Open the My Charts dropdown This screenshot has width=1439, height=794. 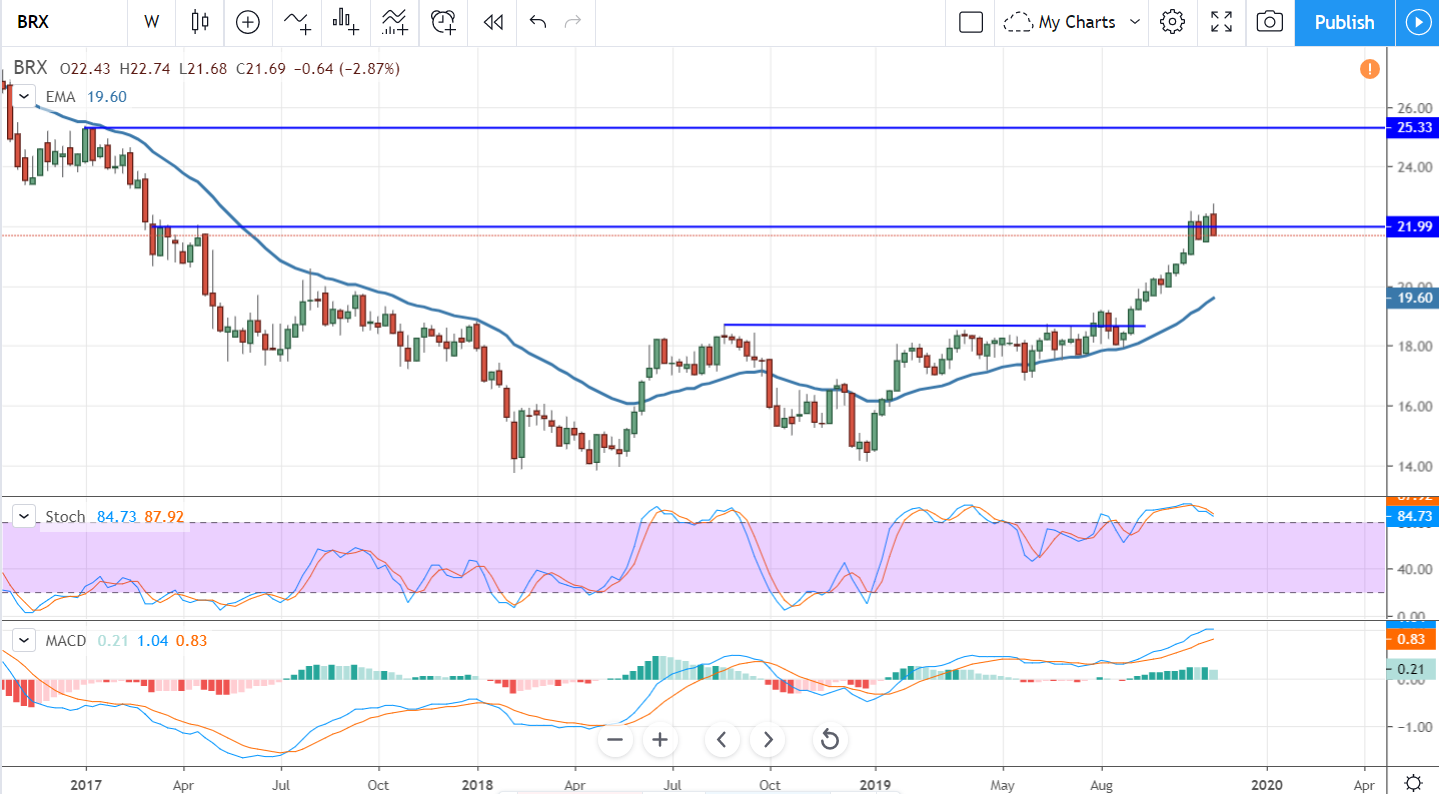1071,22
